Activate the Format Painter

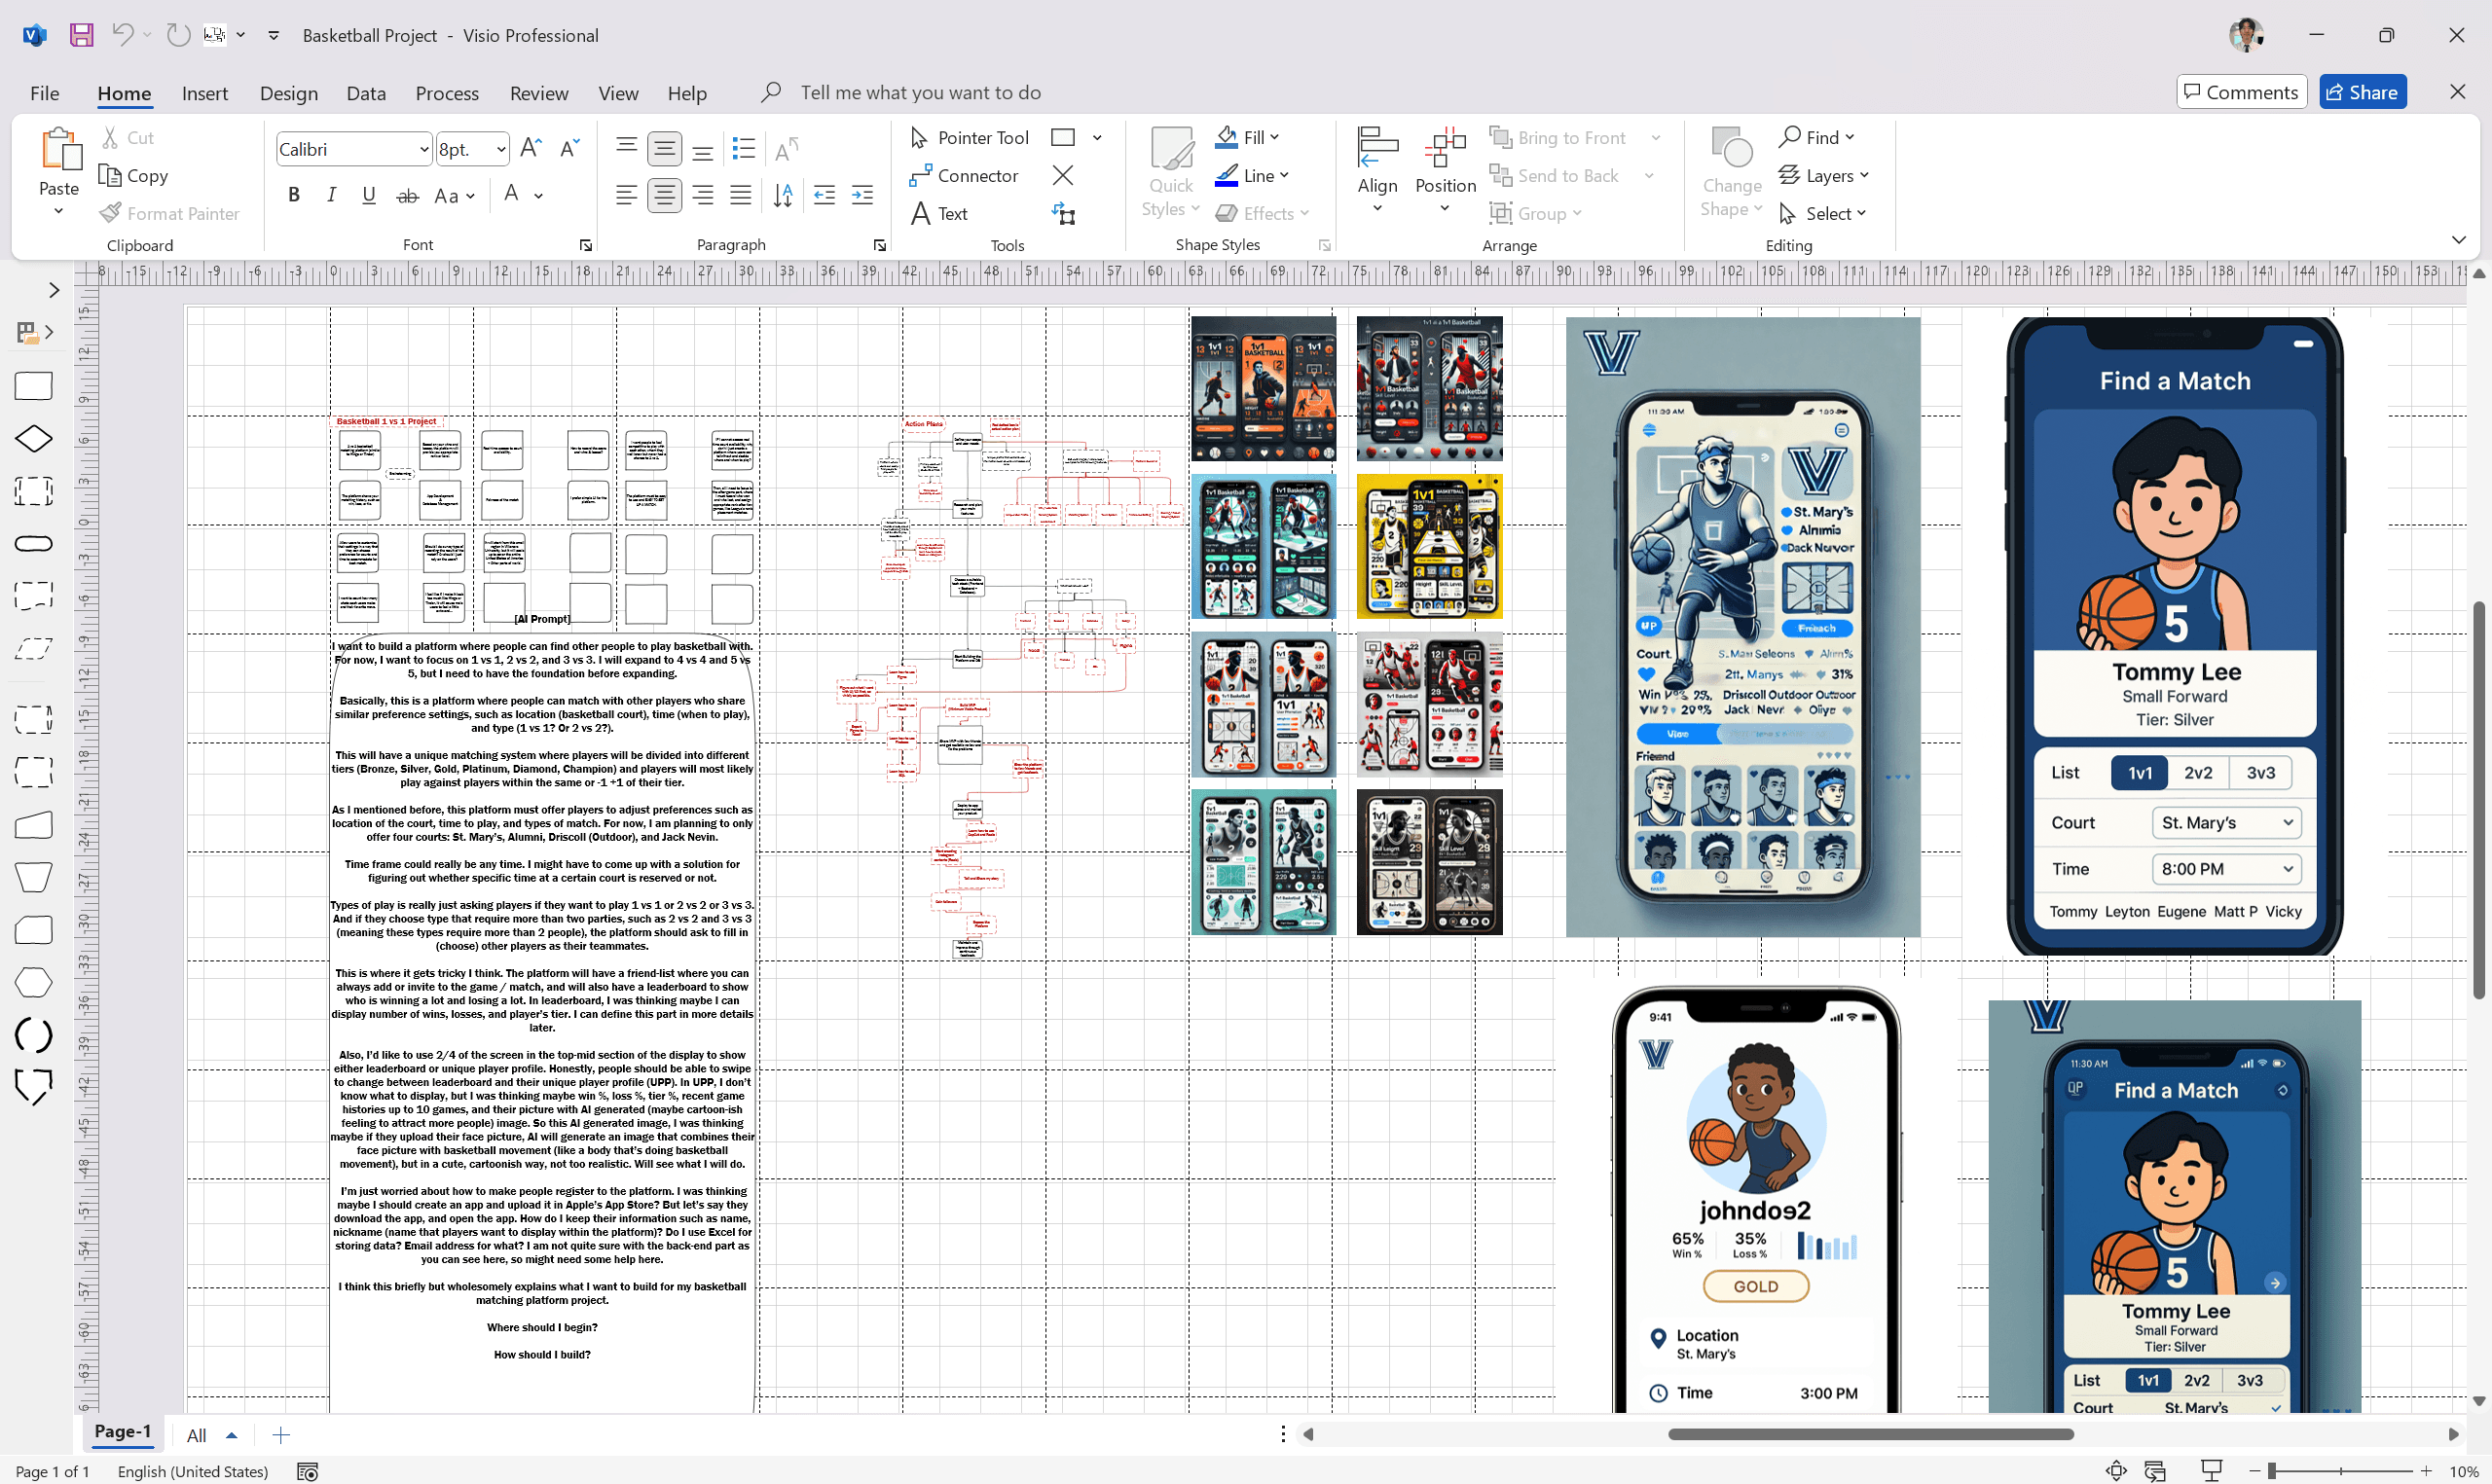click(x=170, y=213)
